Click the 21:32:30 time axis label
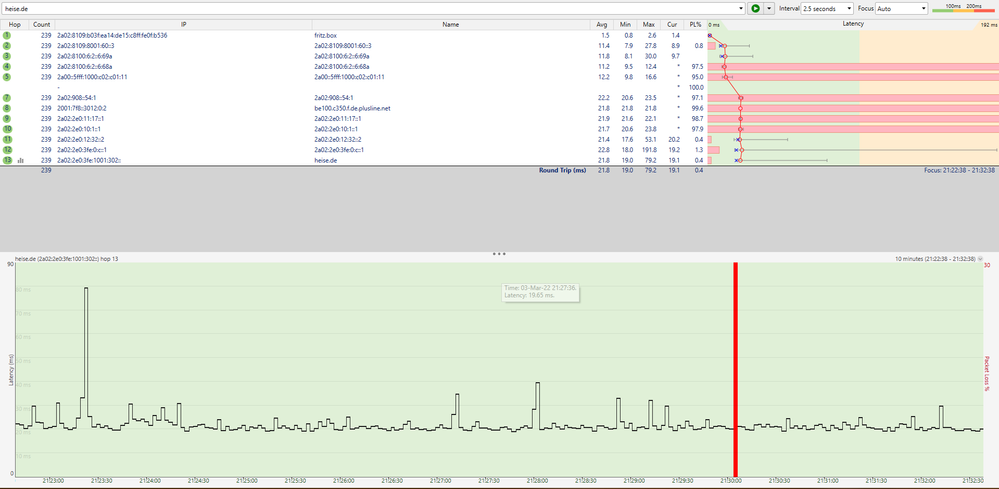The height and width of the screenshot is (489, 999). coord(974,481)
